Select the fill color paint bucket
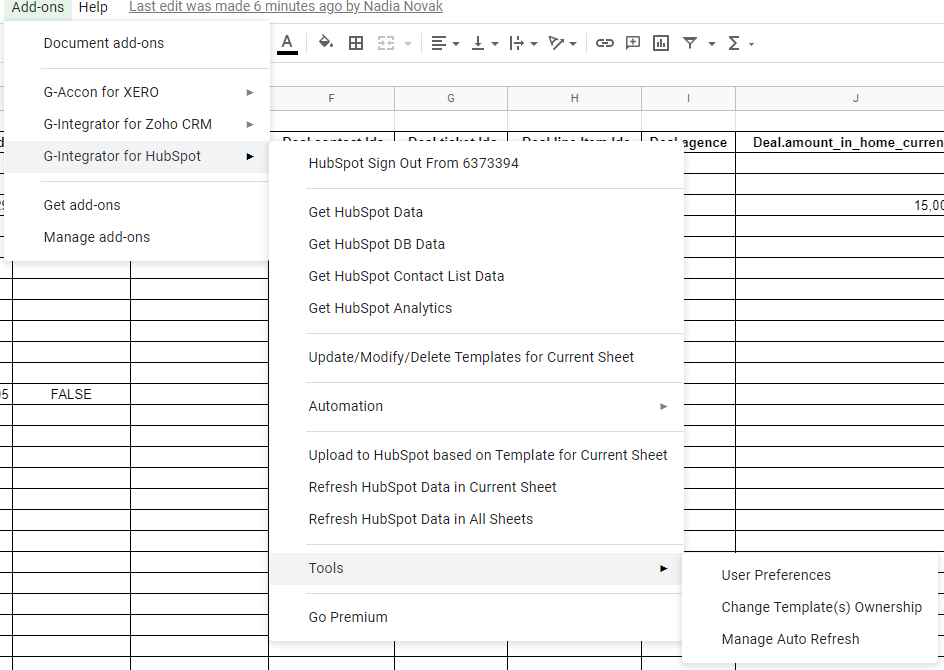Screen dimensions: 944x670 326,43
